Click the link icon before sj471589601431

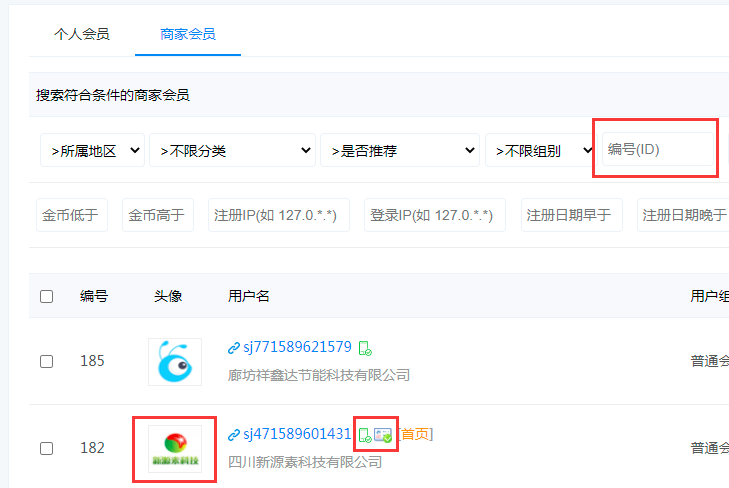coord(234,435)
